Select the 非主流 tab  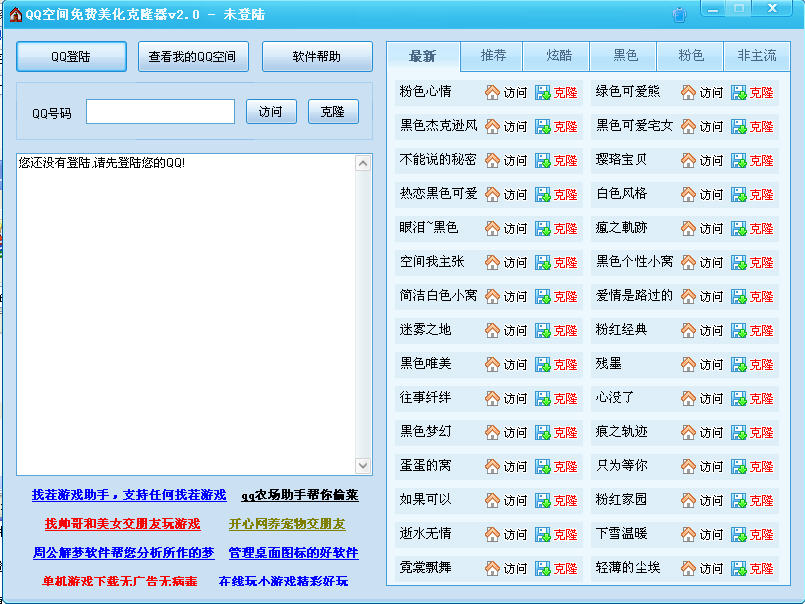click(x=757, y=55)
